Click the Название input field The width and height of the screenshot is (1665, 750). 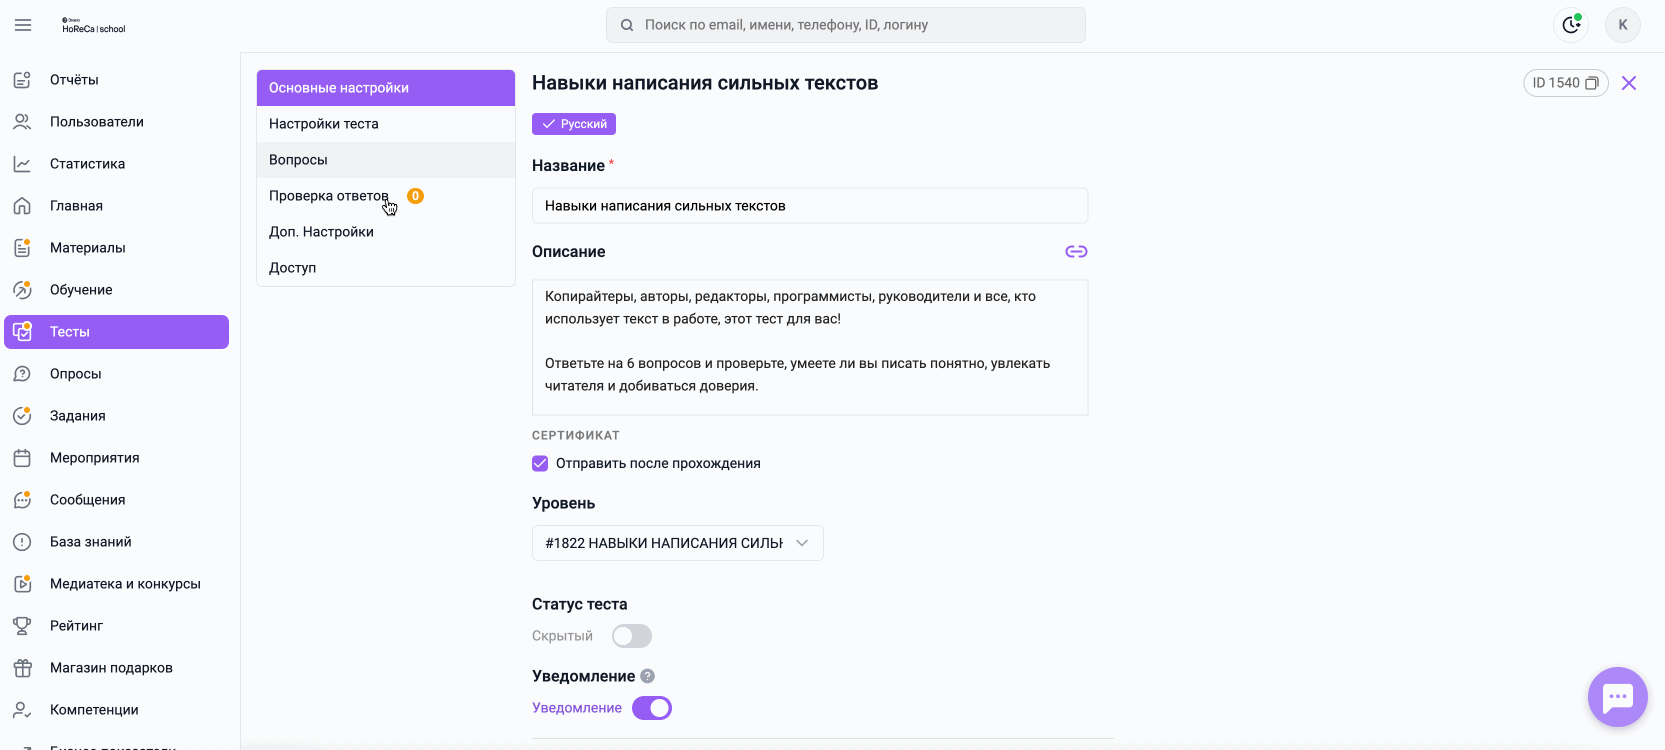tap(809, 206)
